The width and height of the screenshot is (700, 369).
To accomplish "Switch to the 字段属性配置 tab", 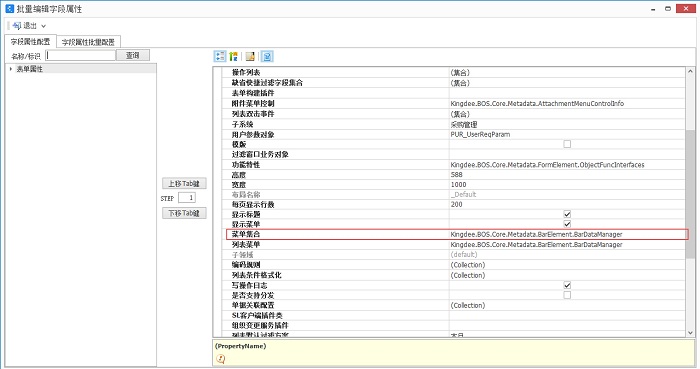I will coord(30,41).
